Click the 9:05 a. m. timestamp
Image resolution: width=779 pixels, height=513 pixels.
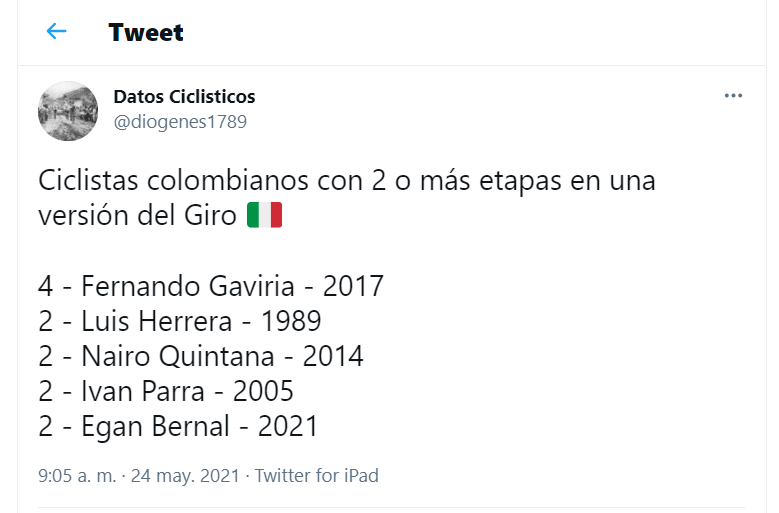point(77,475)
